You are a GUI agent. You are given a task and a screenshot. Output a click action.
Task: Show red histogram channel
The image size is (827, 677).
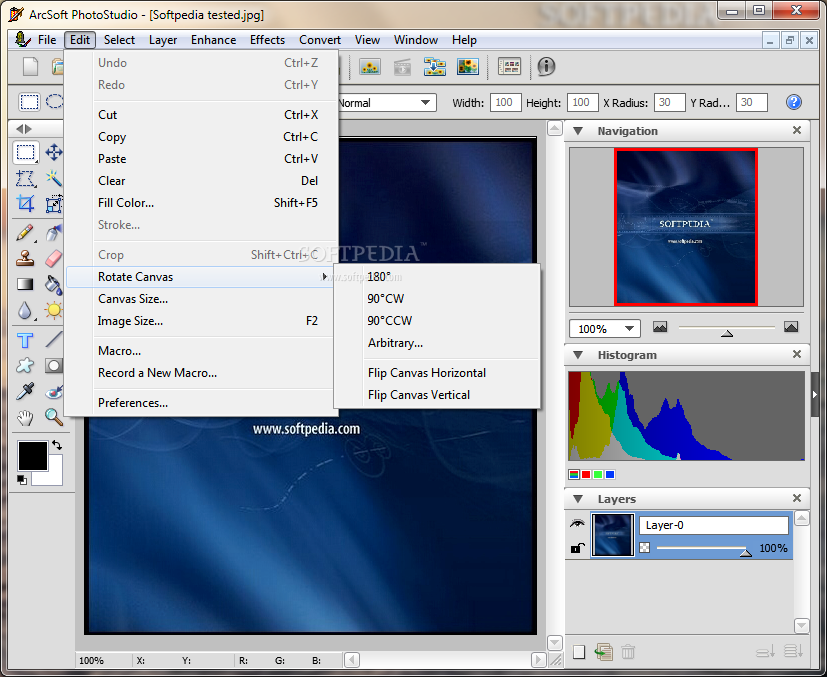(586, 475)
